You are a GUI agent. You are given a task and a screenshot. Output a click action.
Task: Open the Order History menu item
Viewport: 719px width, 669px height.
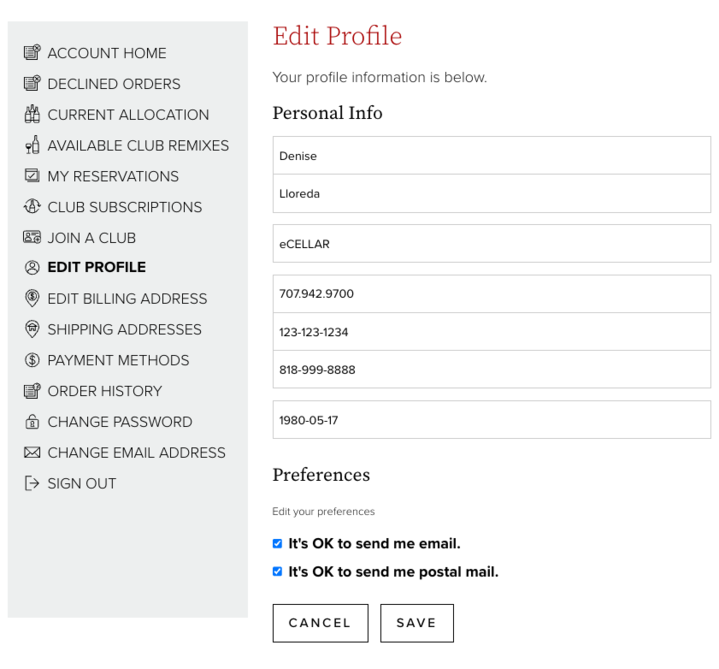tap(105, 391)
